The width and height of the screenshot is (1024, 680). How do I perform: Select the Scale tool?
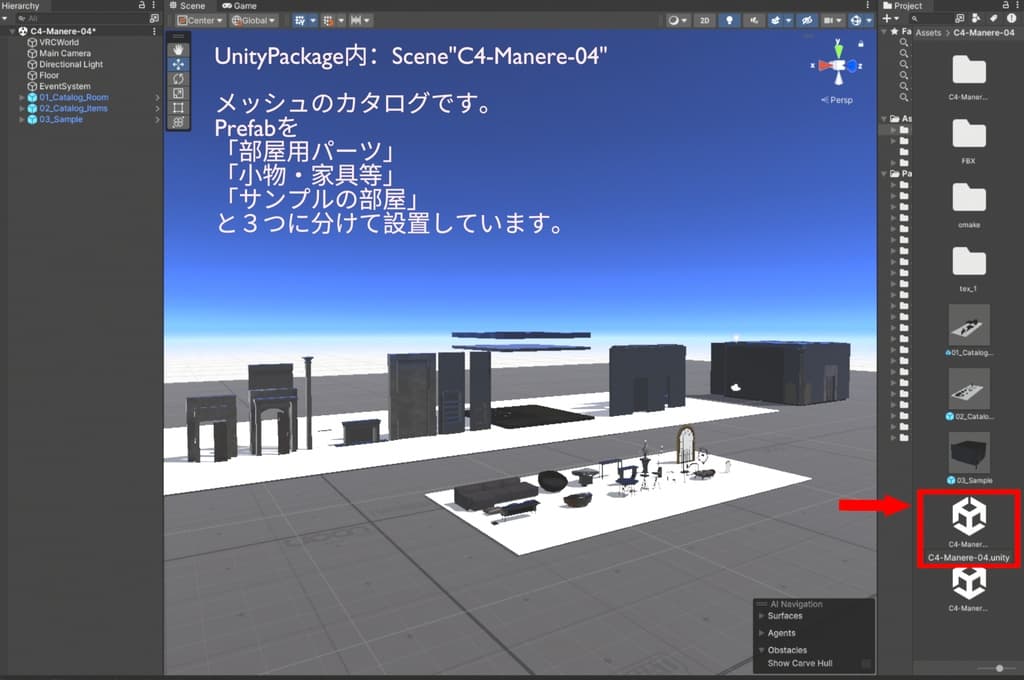[x=178, y=93]
